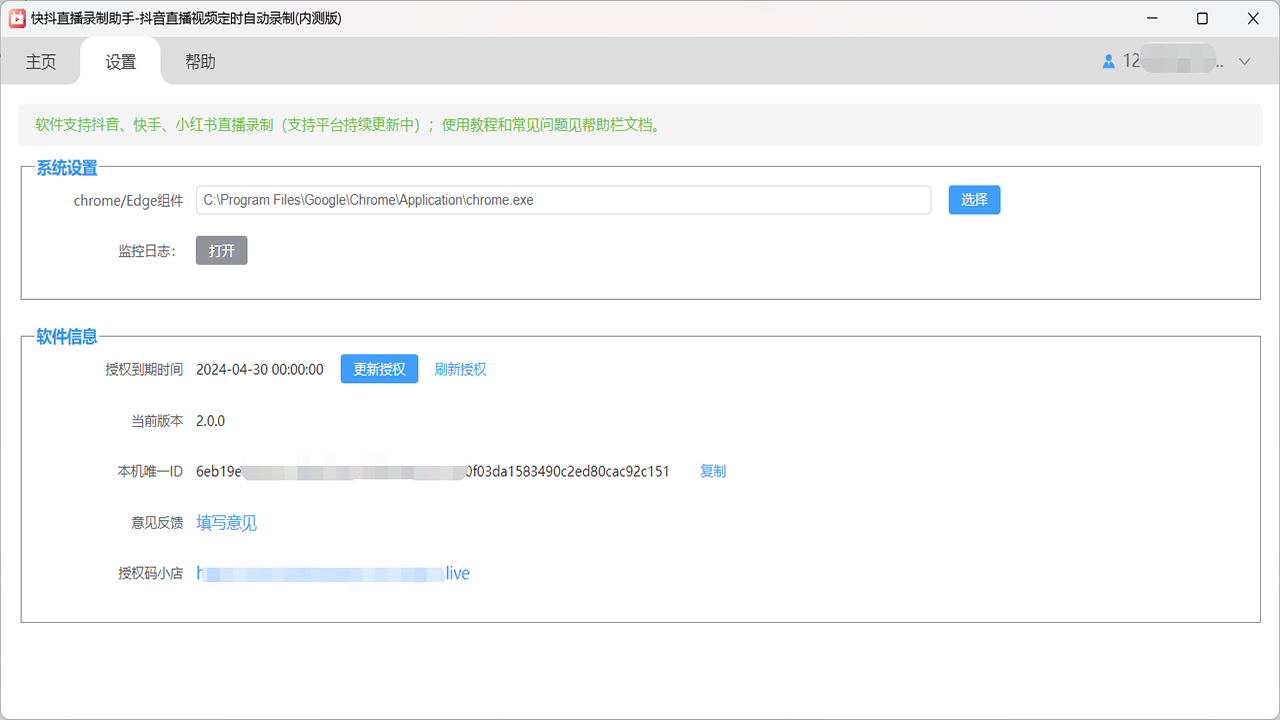The height and width of the screenshot is (720, 1280).
Task: Switch to the 主页 tab
Action: pos(41,62)
